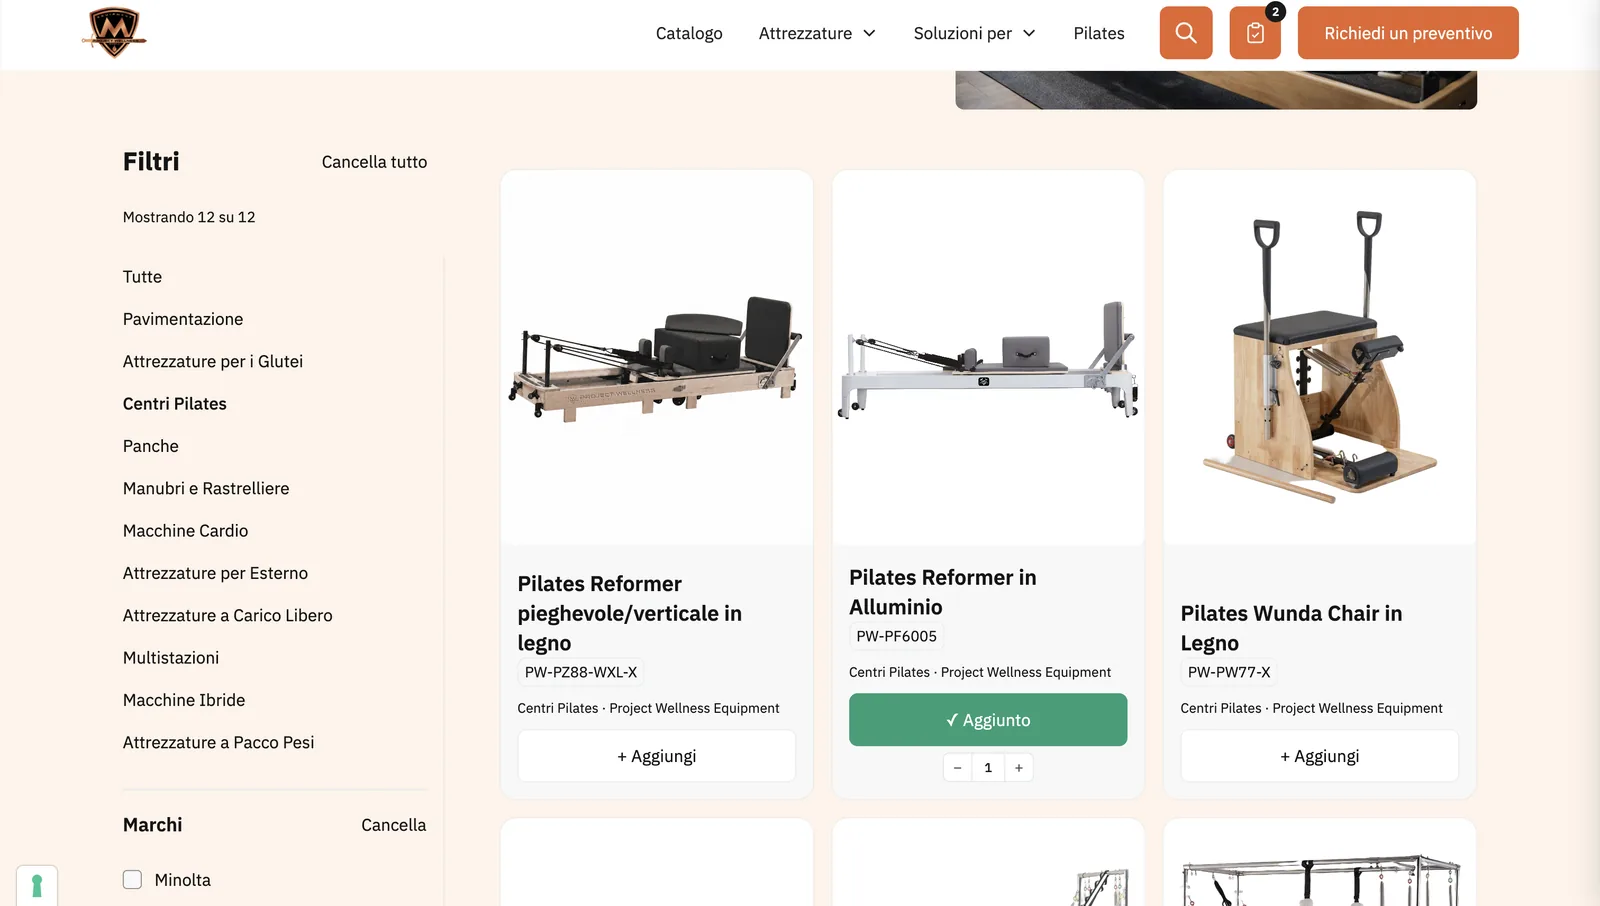The width and height of the screenshot is (1600, 906).
Task: Select the Tutte category filter
Action: point(142,277)
